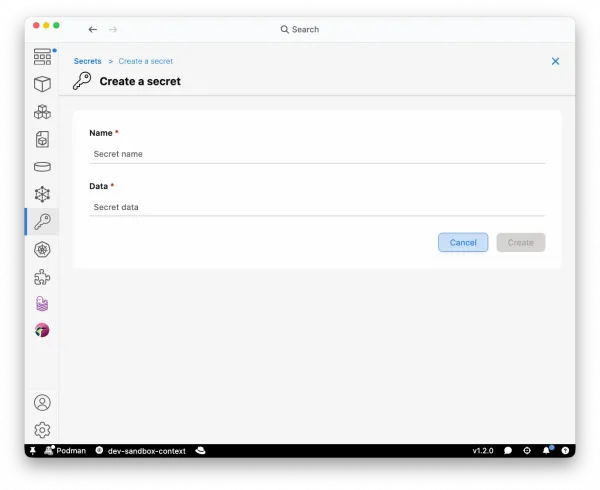
Task: Click the macOS green fullscreen button
Action: pos(56,25)
